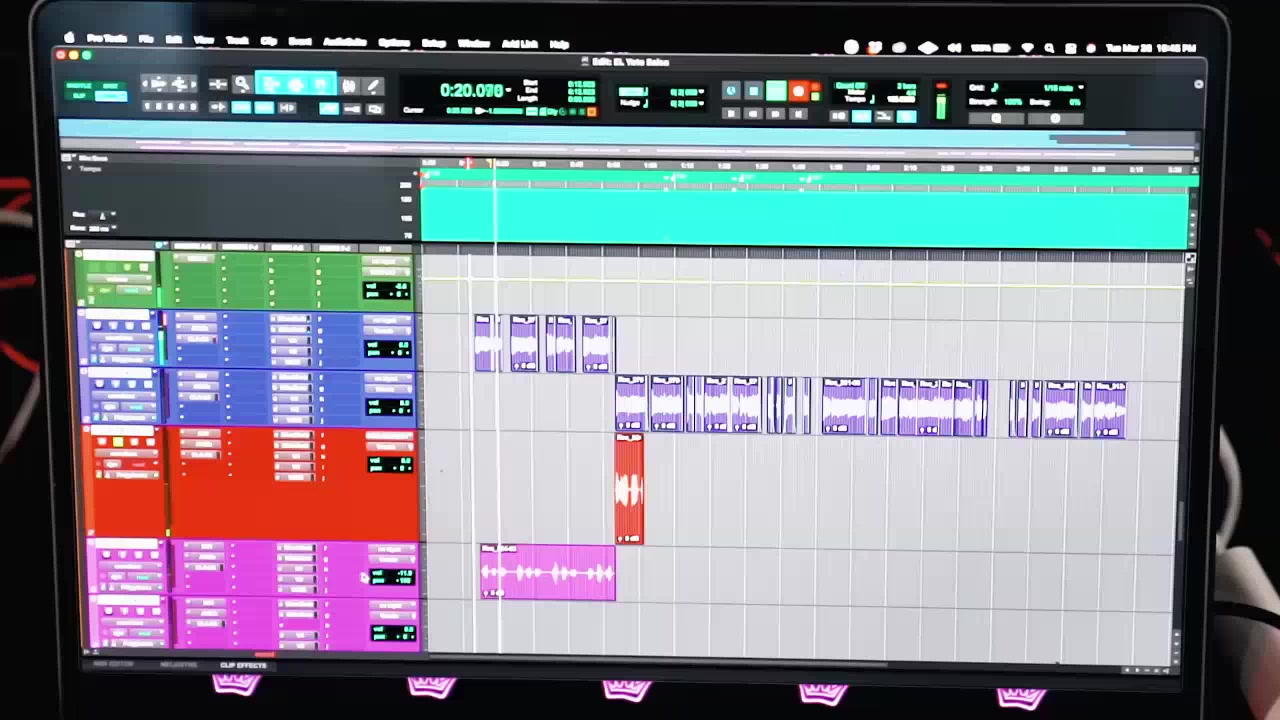Click the green Play button in the transport

[x=776, y=92]
